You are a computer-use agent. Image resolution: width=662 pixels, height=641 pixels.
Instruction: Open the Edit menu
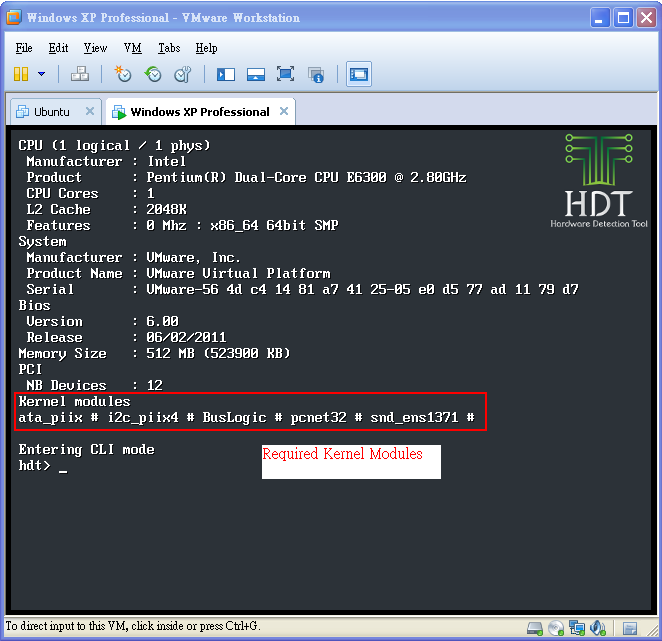[x=58, y=48]
